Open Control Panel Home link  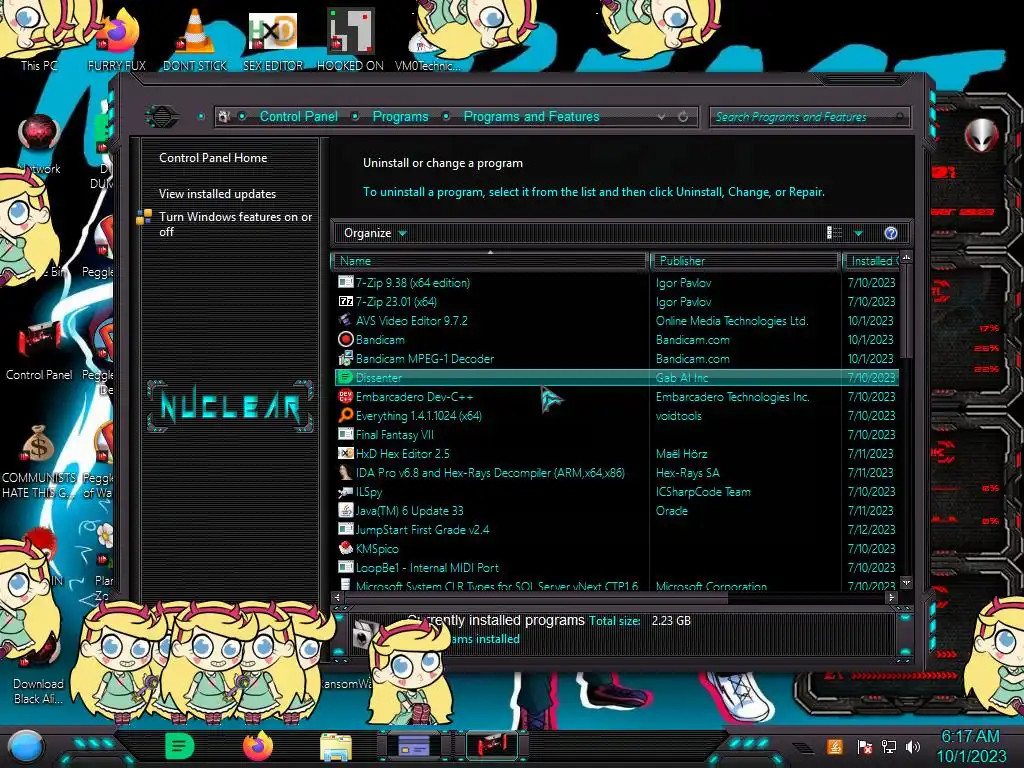click(x=213, y=158)
